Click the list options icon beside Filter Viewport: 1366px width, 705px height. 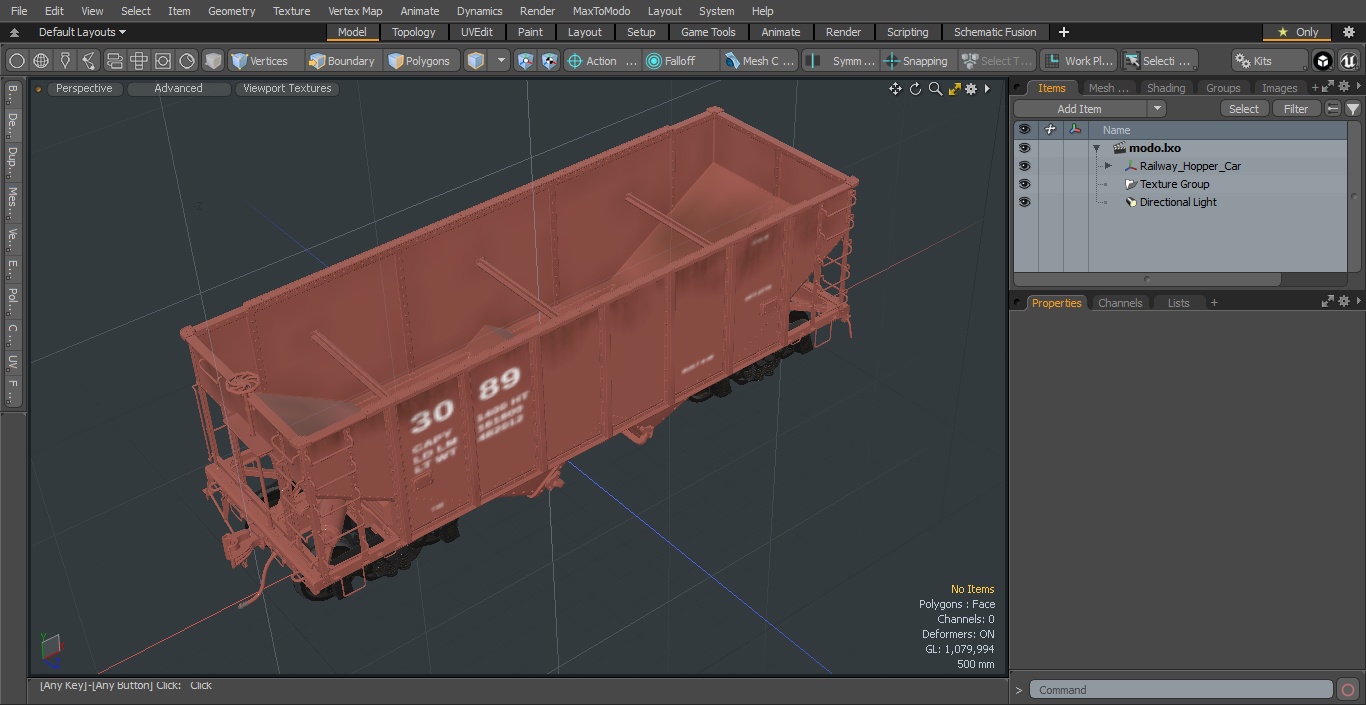pyautogui.click(x=1333, y=109)
